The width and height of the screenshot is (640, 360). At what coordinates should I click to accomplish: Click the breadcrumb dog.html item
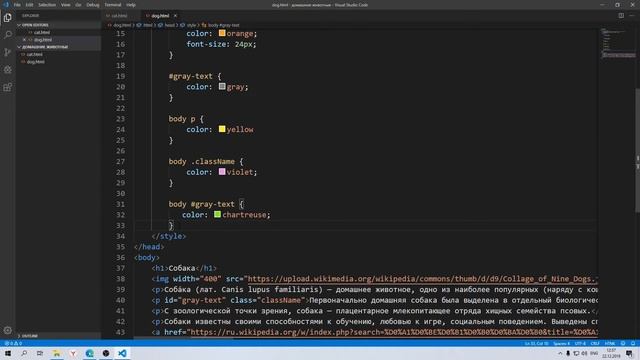coord(120,25)
